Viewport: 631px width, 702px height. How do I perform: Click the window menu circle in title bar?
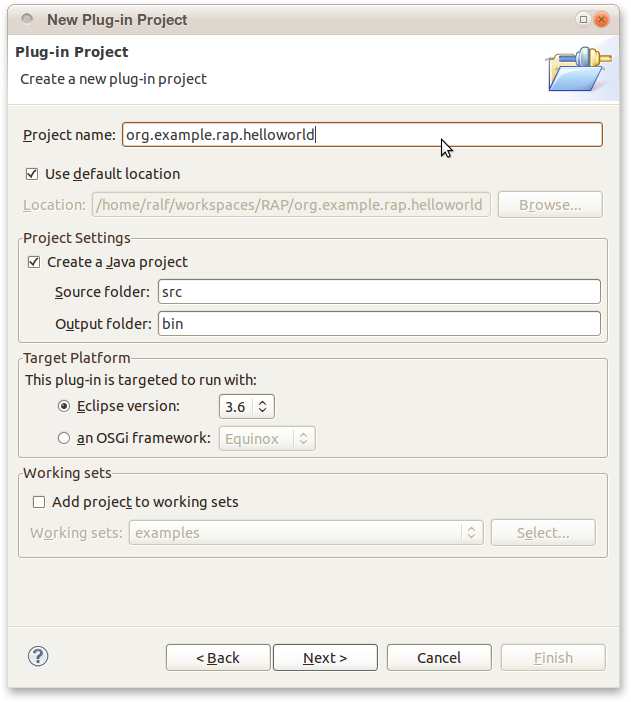[x=27, y=19]
